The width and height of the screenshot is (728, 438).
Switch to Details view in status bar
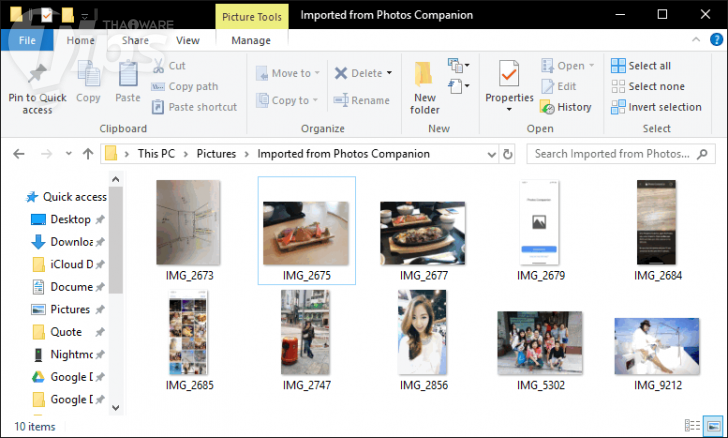[x=692, y=425]
